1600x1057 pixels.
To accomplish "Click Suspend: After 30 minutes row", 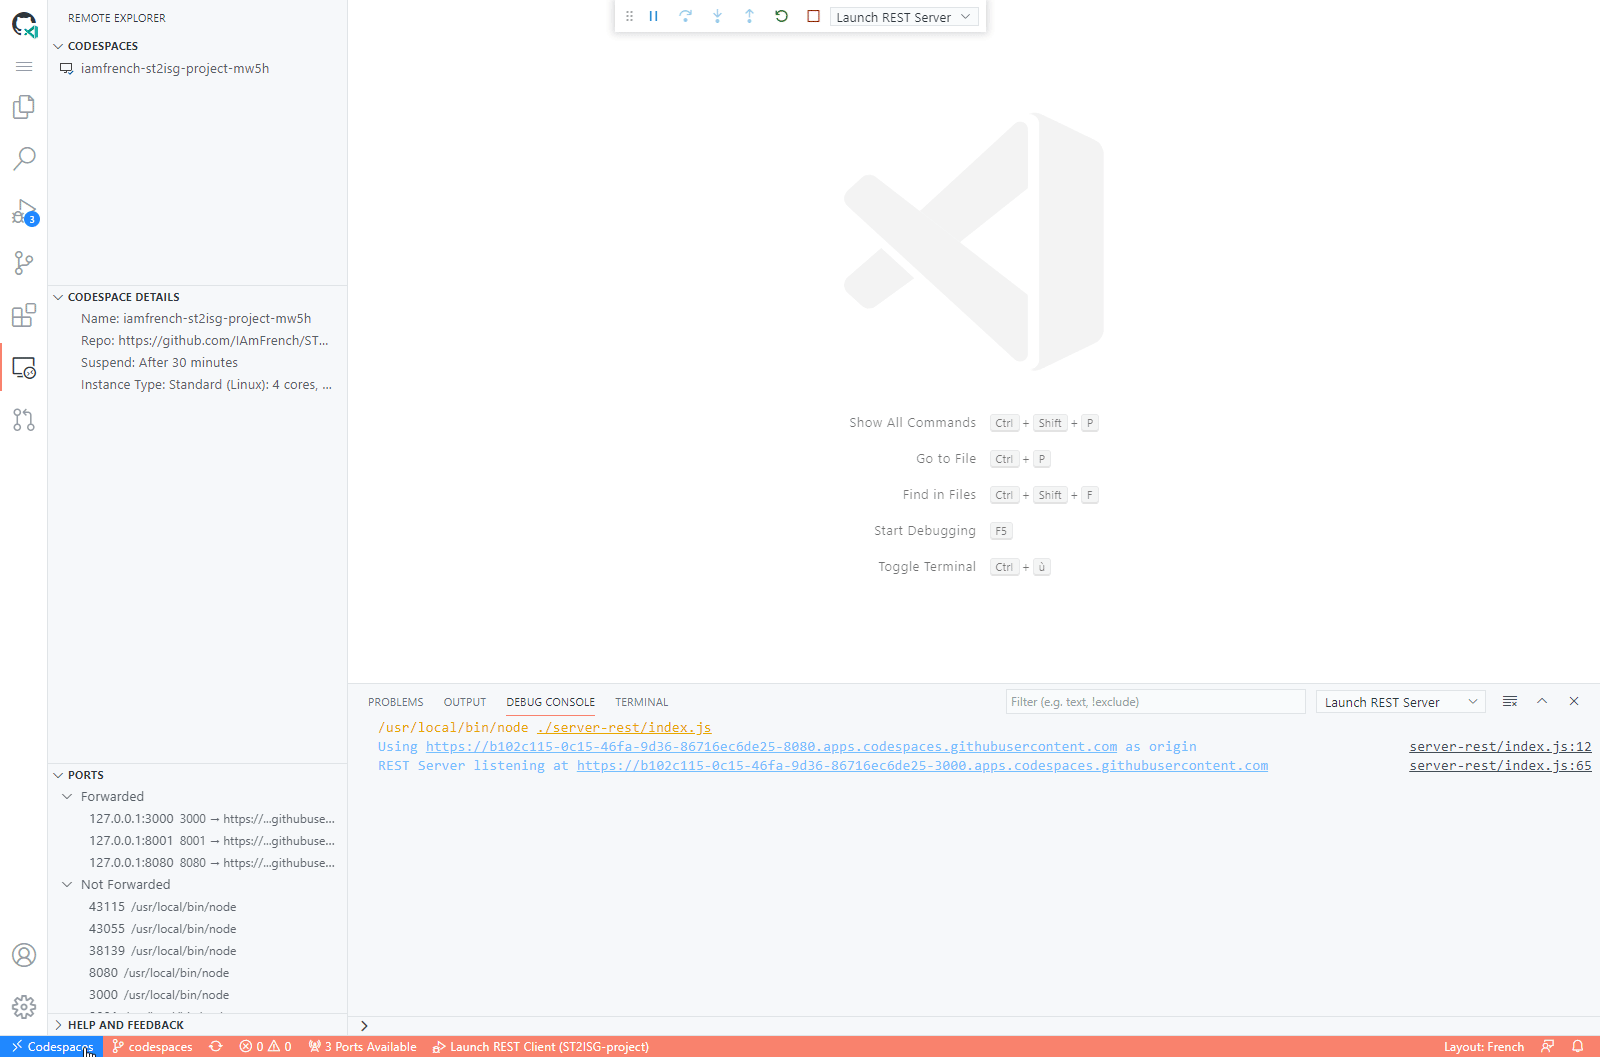I will tap(197, 363).
